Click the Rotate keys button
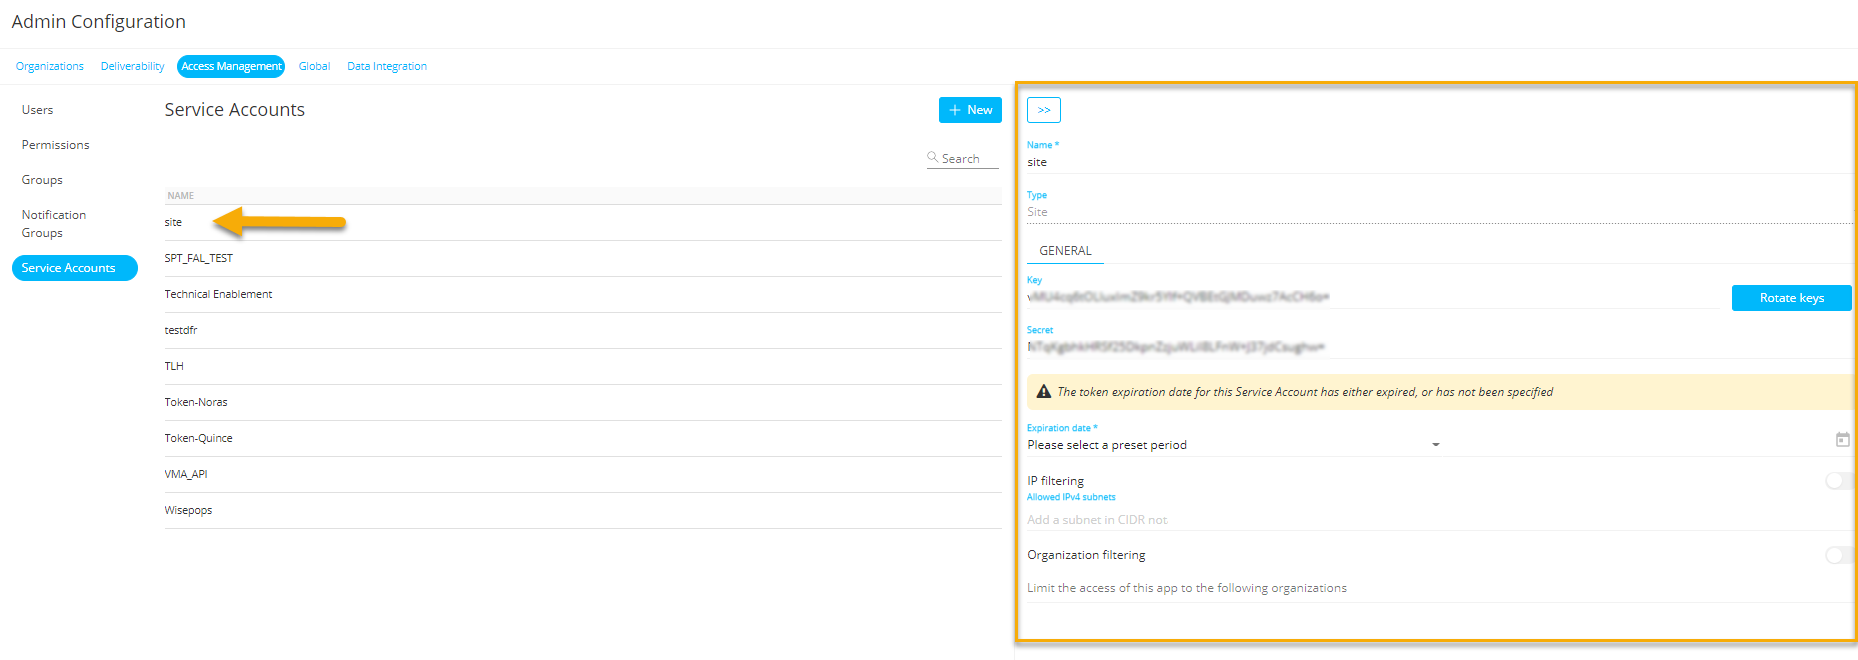 (x=1791, y=298)
